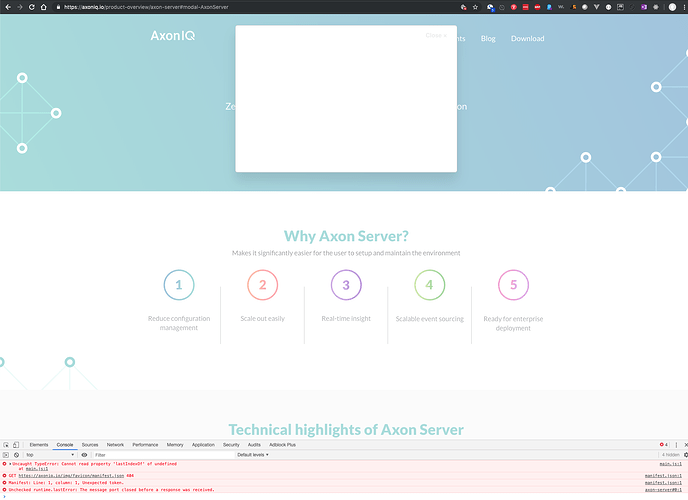Click the 'Unchecked runtime.lastError' message
This screenshot has height=500, width=688.
click(111, 489)
